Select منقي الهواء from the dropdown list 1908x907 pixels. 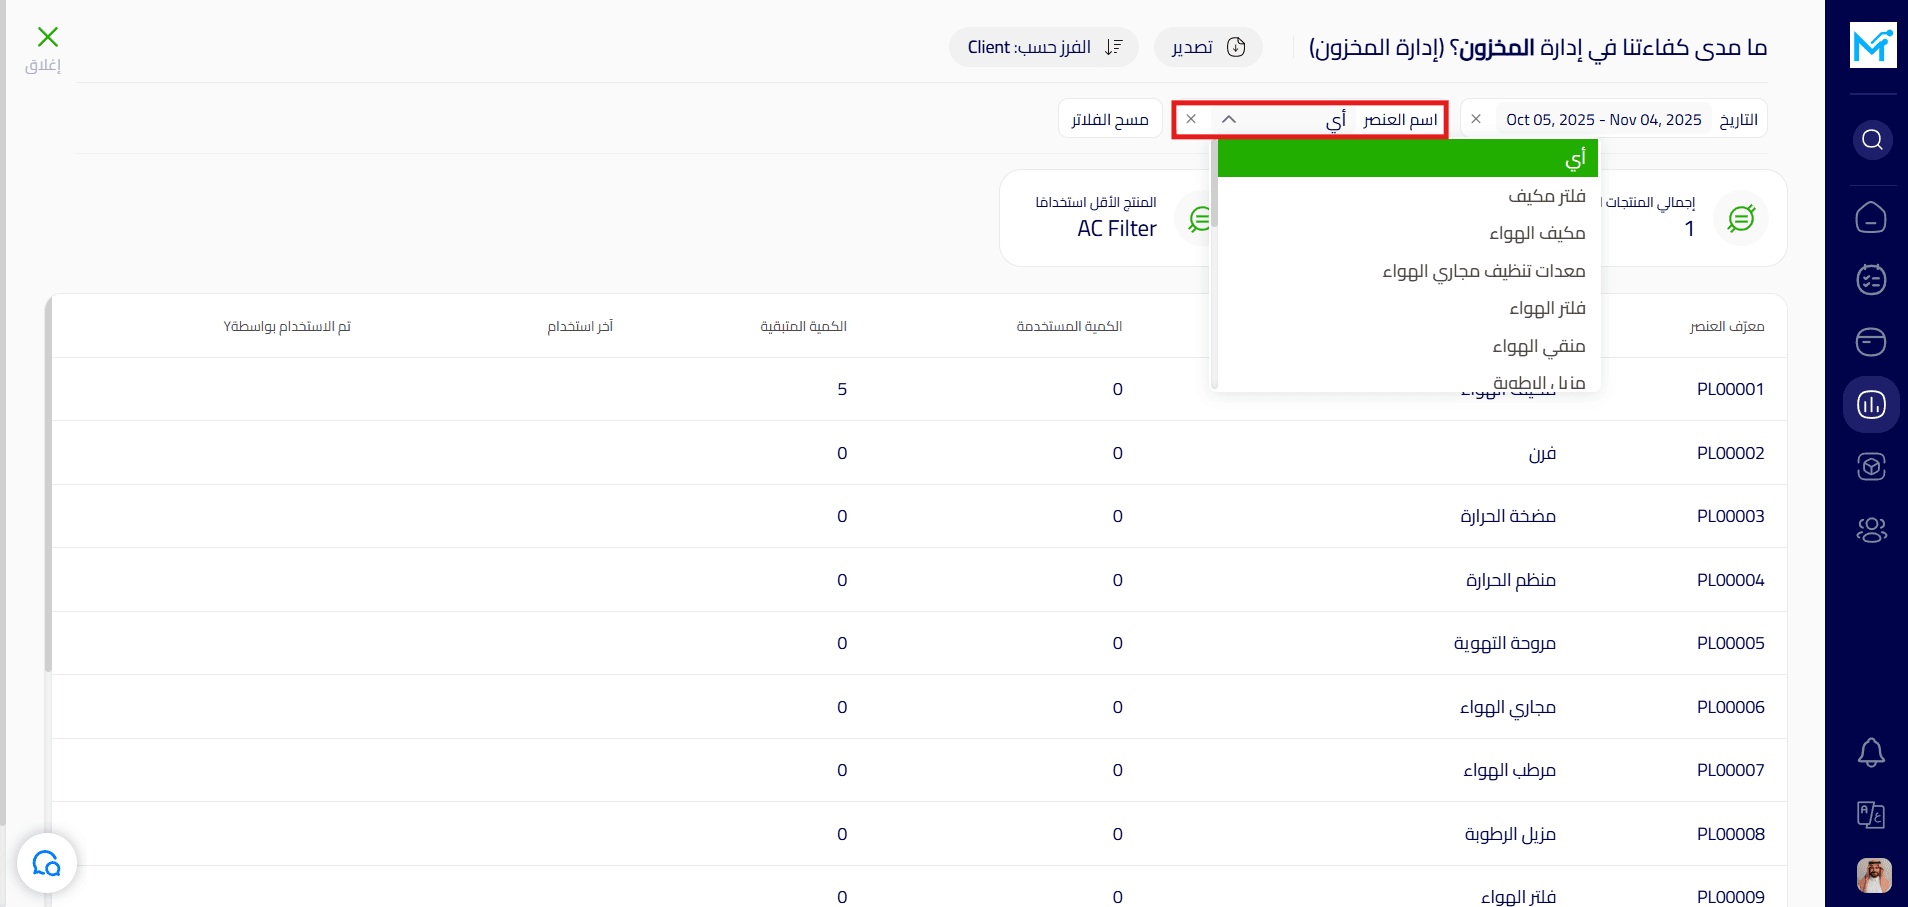pyautogui.click(x=1408, y=346)
